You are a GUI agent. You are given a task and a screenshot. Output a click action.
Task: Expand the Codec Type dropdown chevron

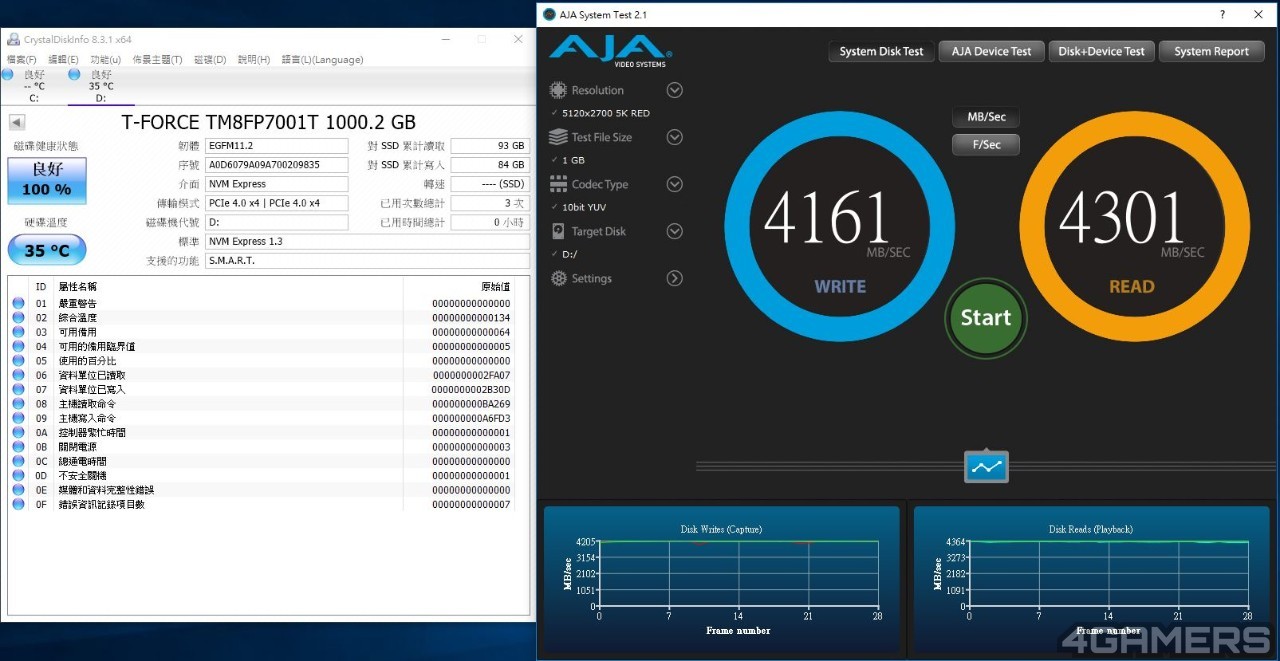pos(675,184)
